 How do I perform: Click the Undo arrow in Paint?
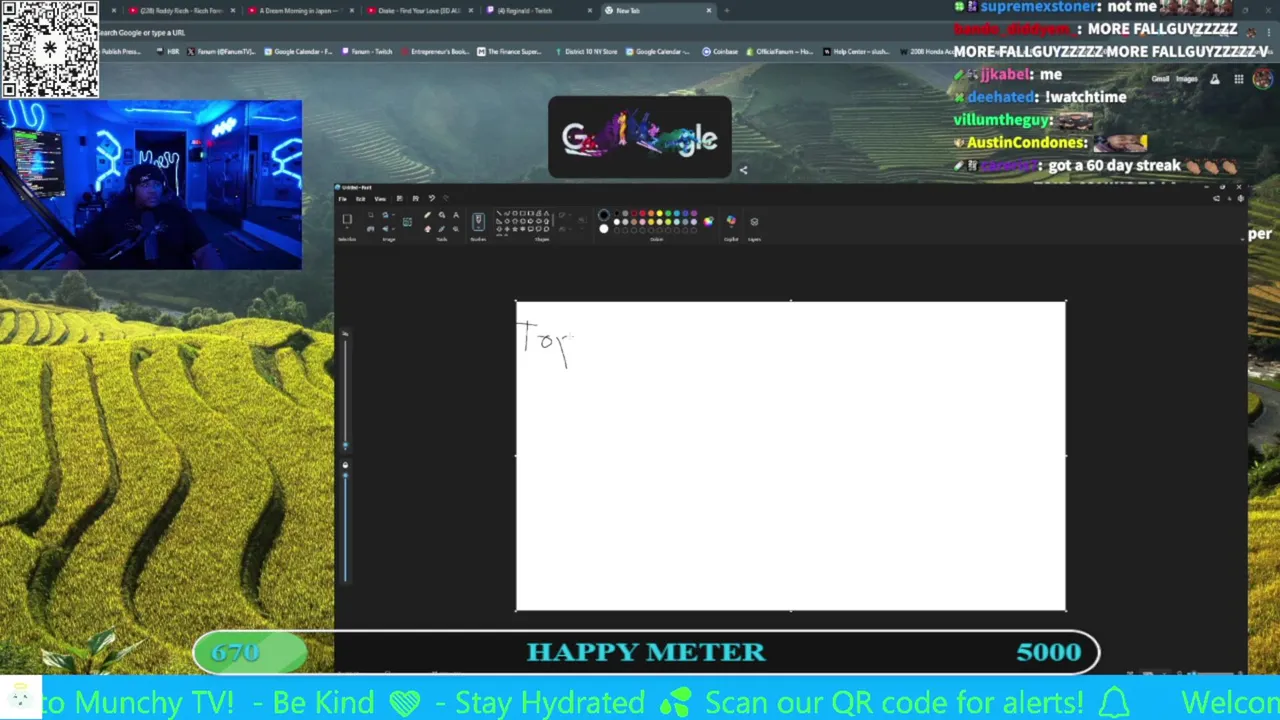[432, 199]
